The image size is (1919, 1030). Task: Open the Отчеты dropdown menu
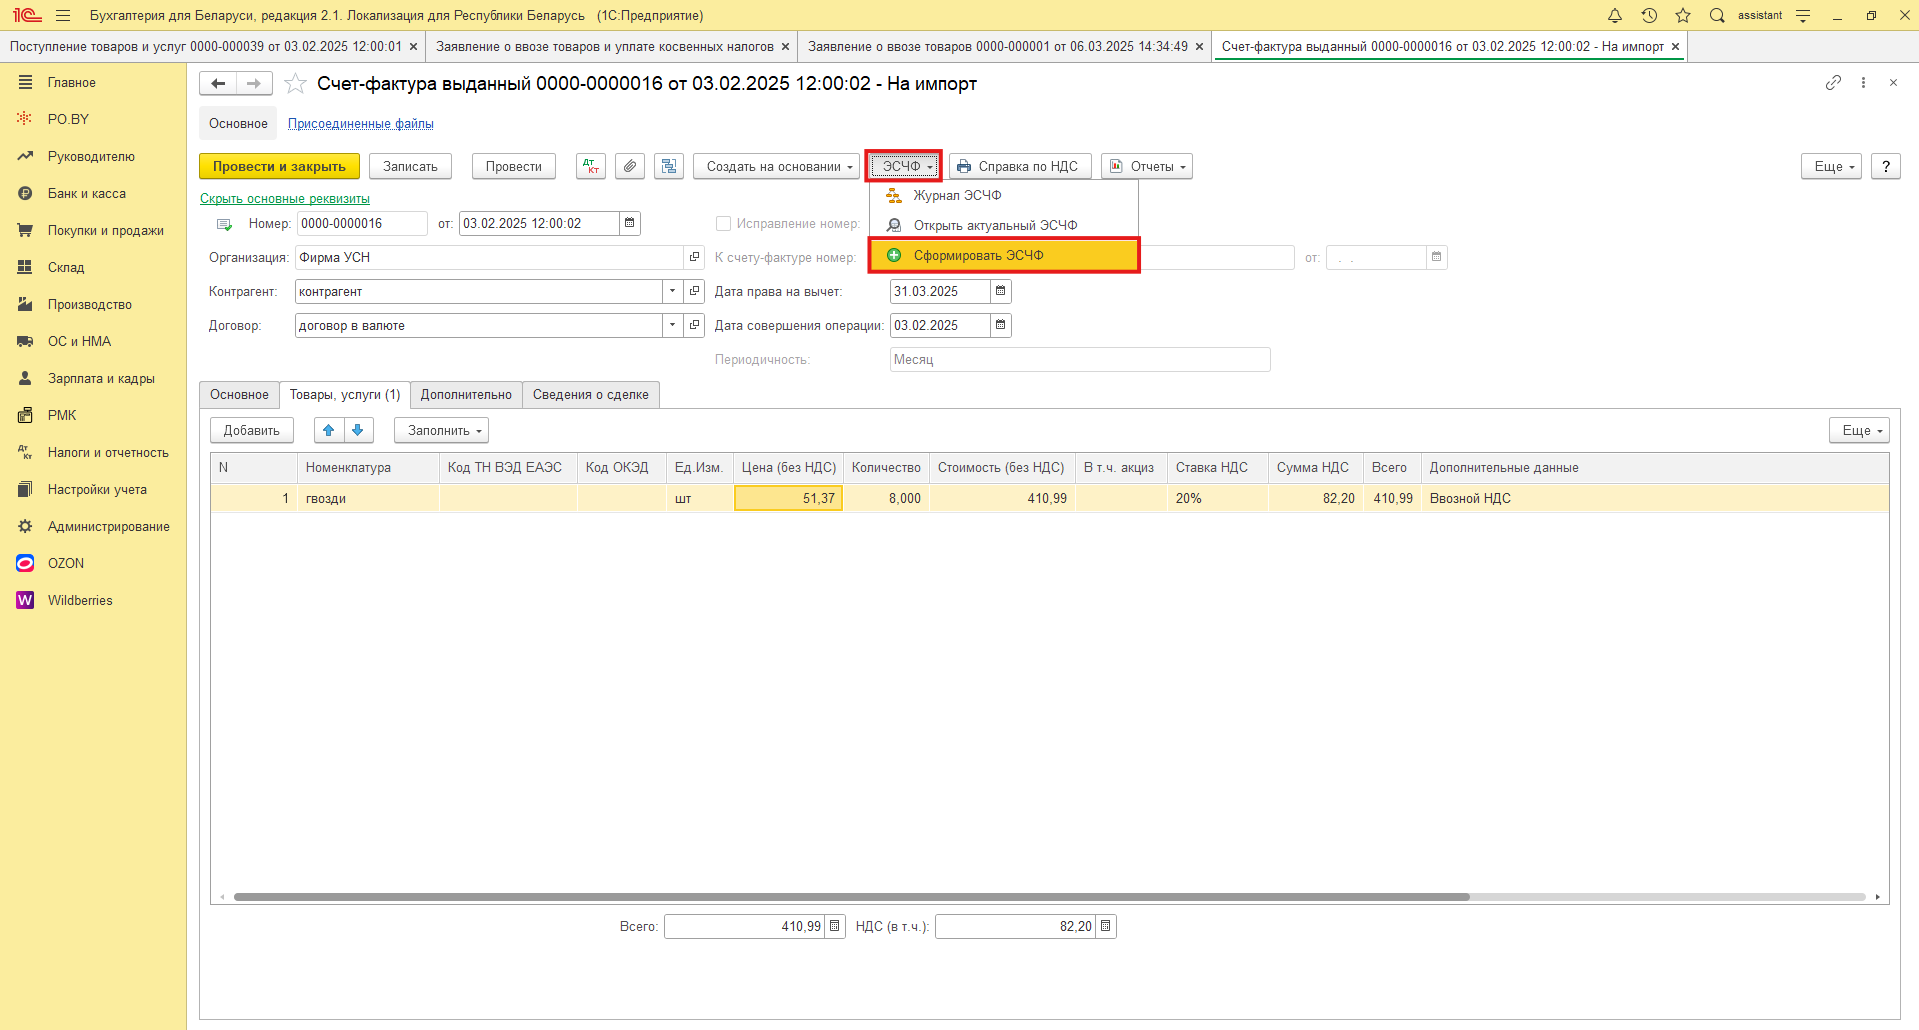coord(1147,166)
